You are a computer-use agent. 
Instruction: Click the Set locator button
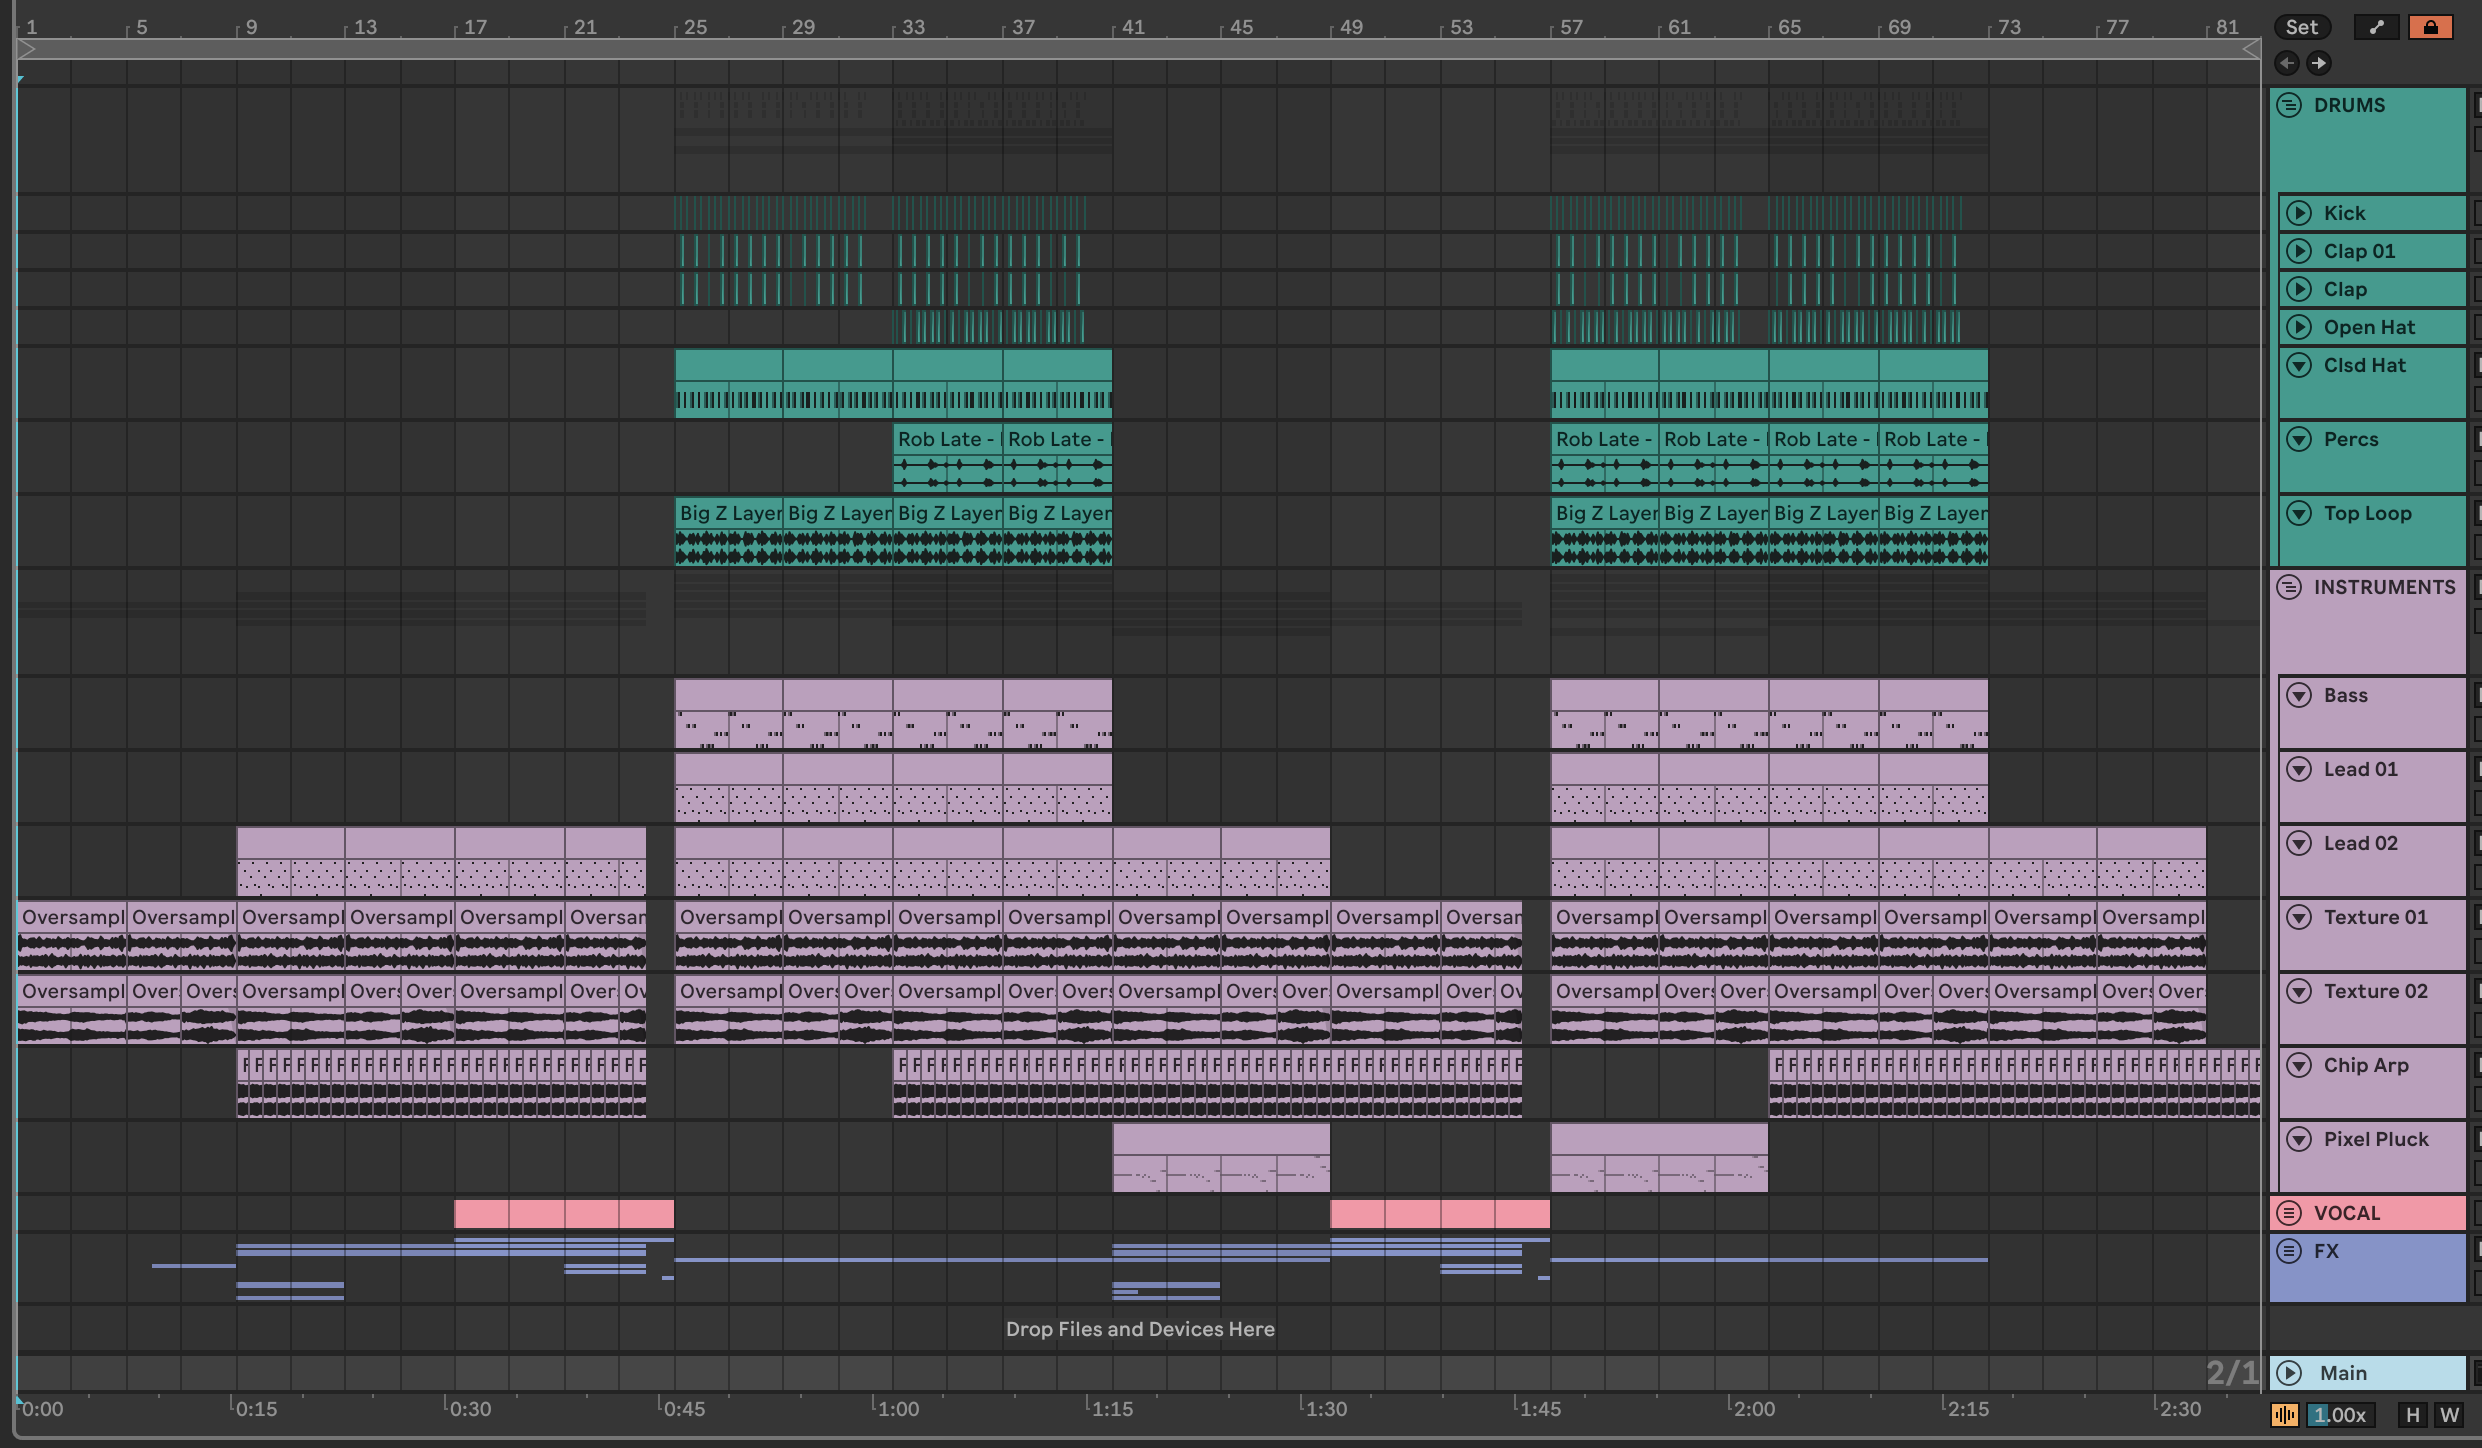coord(2301,27)
